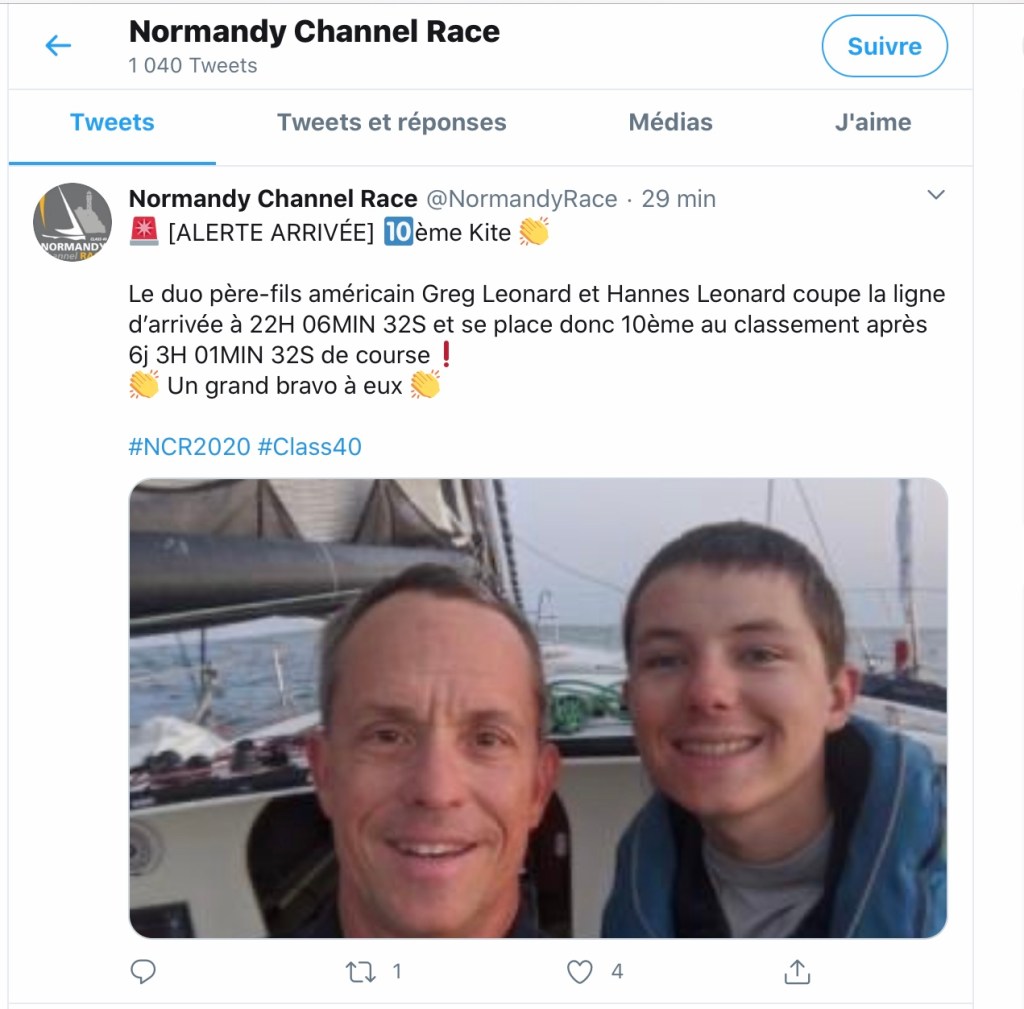
Task: Follow the #Class40 hashtag link
Action: coord(309,447)
